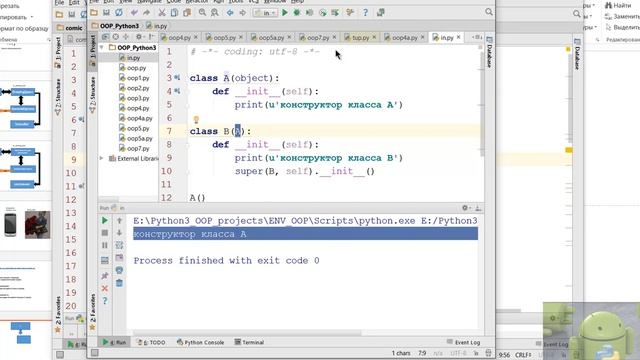Toggle Pin tab in the Run panel

104,276
